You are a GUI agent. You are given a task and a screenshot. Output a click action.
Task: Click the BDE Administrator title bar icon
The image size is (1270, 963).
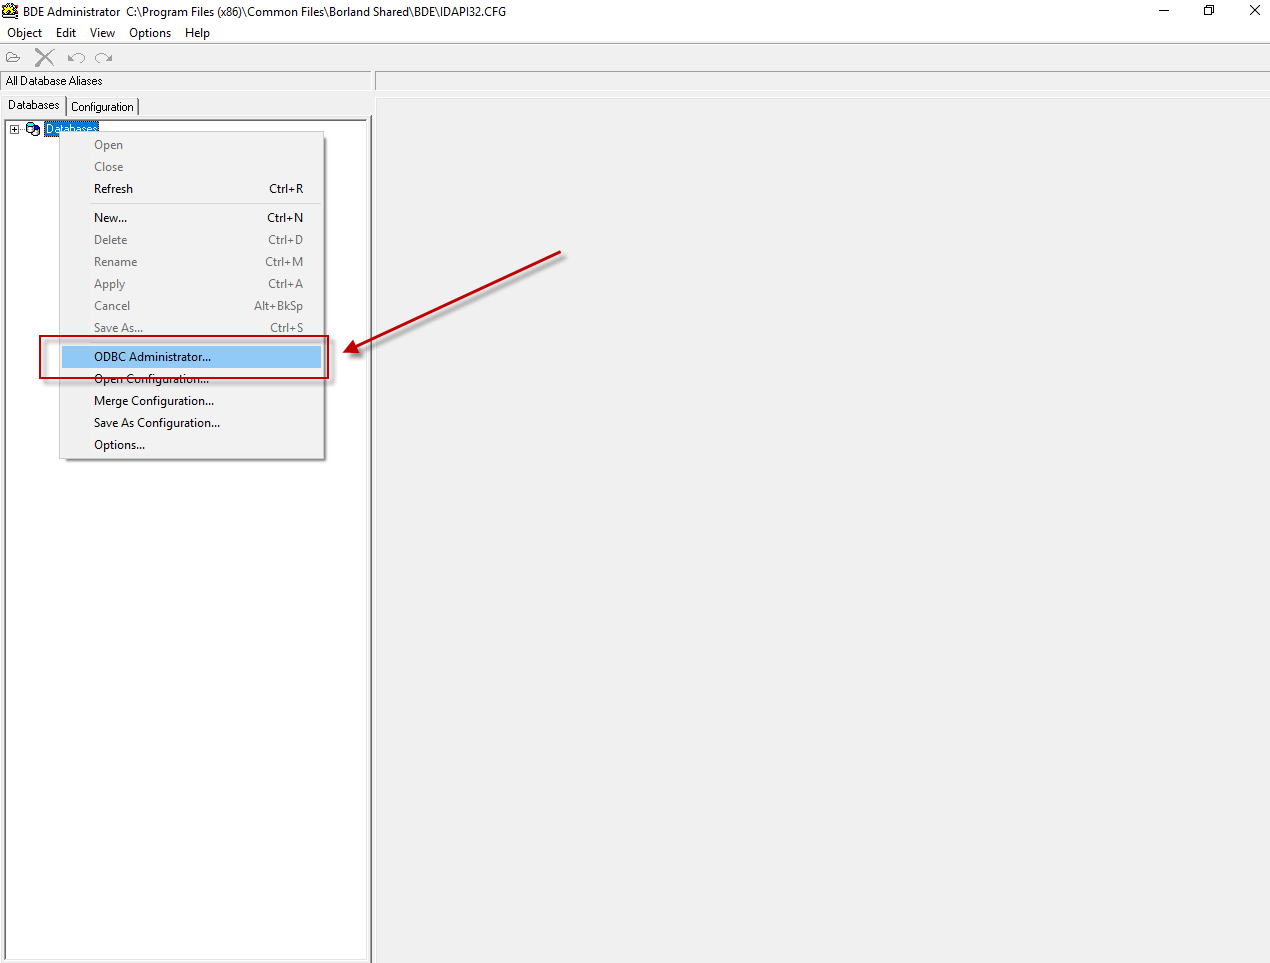pyautogui.click(x=10, y=11)
